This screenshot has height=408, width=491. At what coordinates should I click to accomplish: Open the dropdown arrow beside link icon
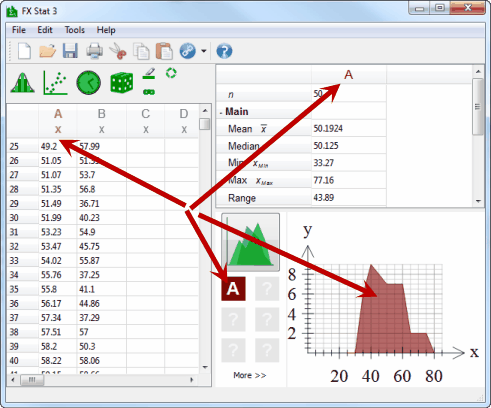(x=204, y=51)
